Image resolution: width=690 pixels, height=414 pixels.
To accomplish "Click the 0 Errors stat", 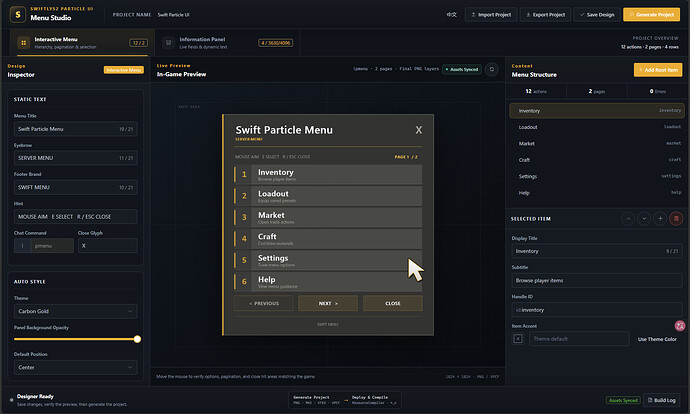I will (657, 91).
